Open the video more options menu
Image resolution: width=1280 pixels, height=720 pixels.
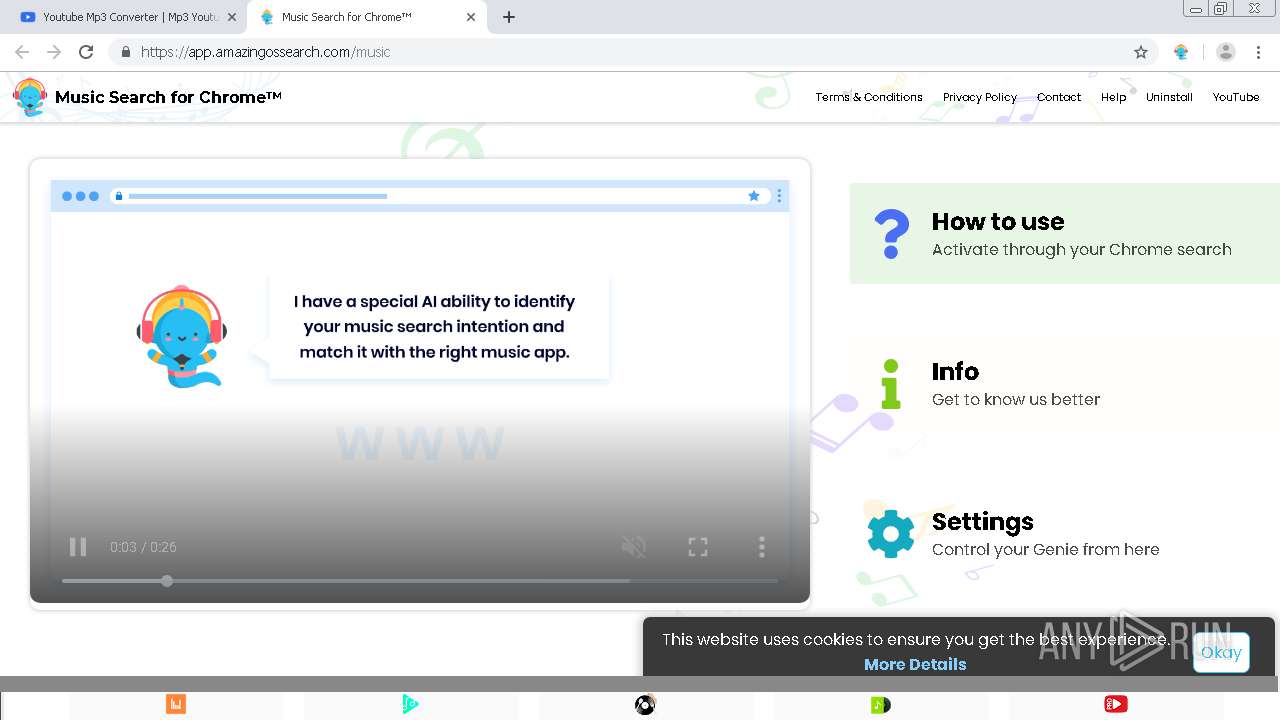(762, 547)
